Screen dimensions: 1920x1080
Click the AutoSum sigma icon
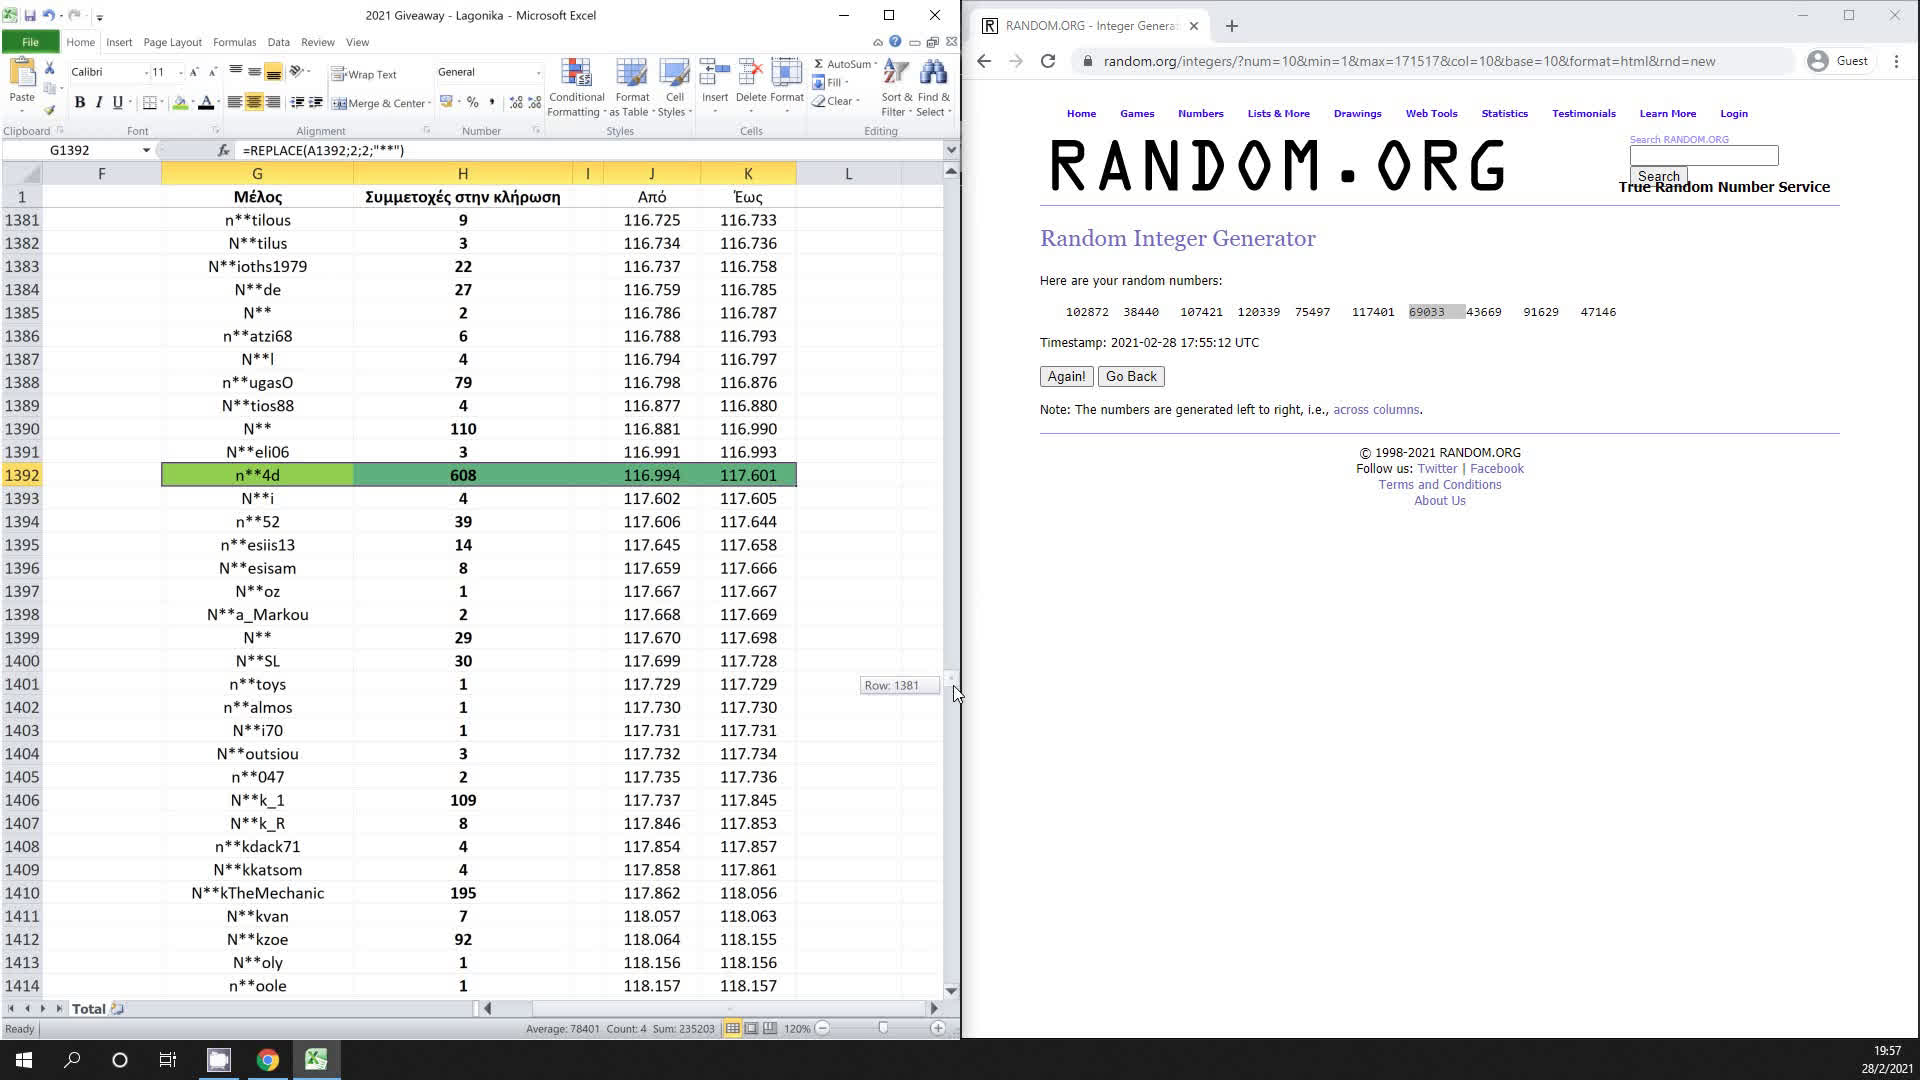(819, 64)
